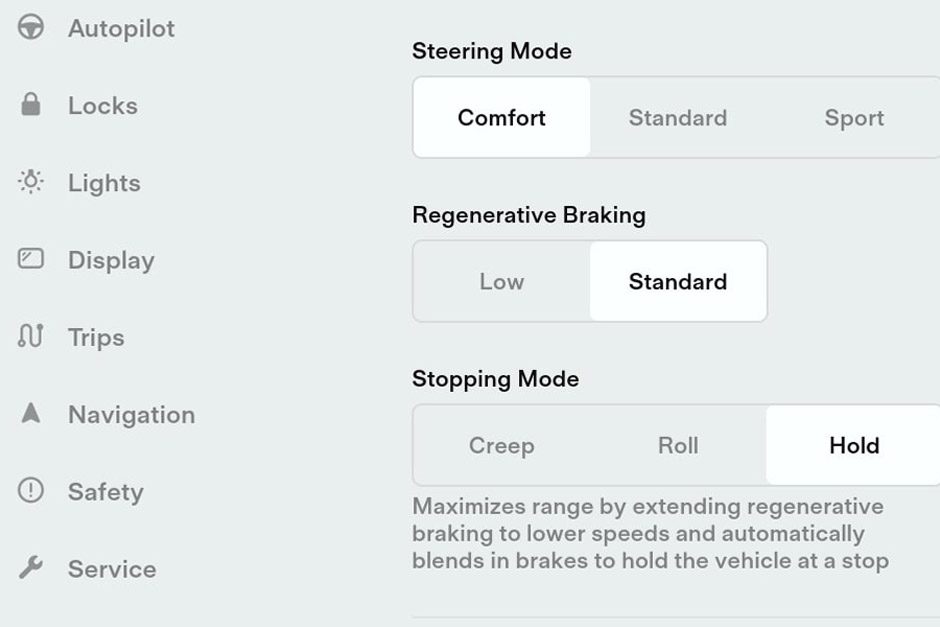Viewport: 940px width, 627px height.
Task: Open the Service settings section
Action: point(111,569)
